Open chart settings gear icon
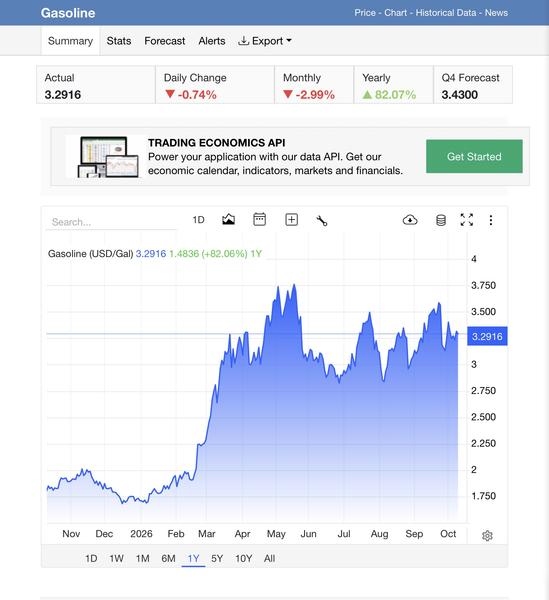549x600 pixels. (x=487, y=535)
